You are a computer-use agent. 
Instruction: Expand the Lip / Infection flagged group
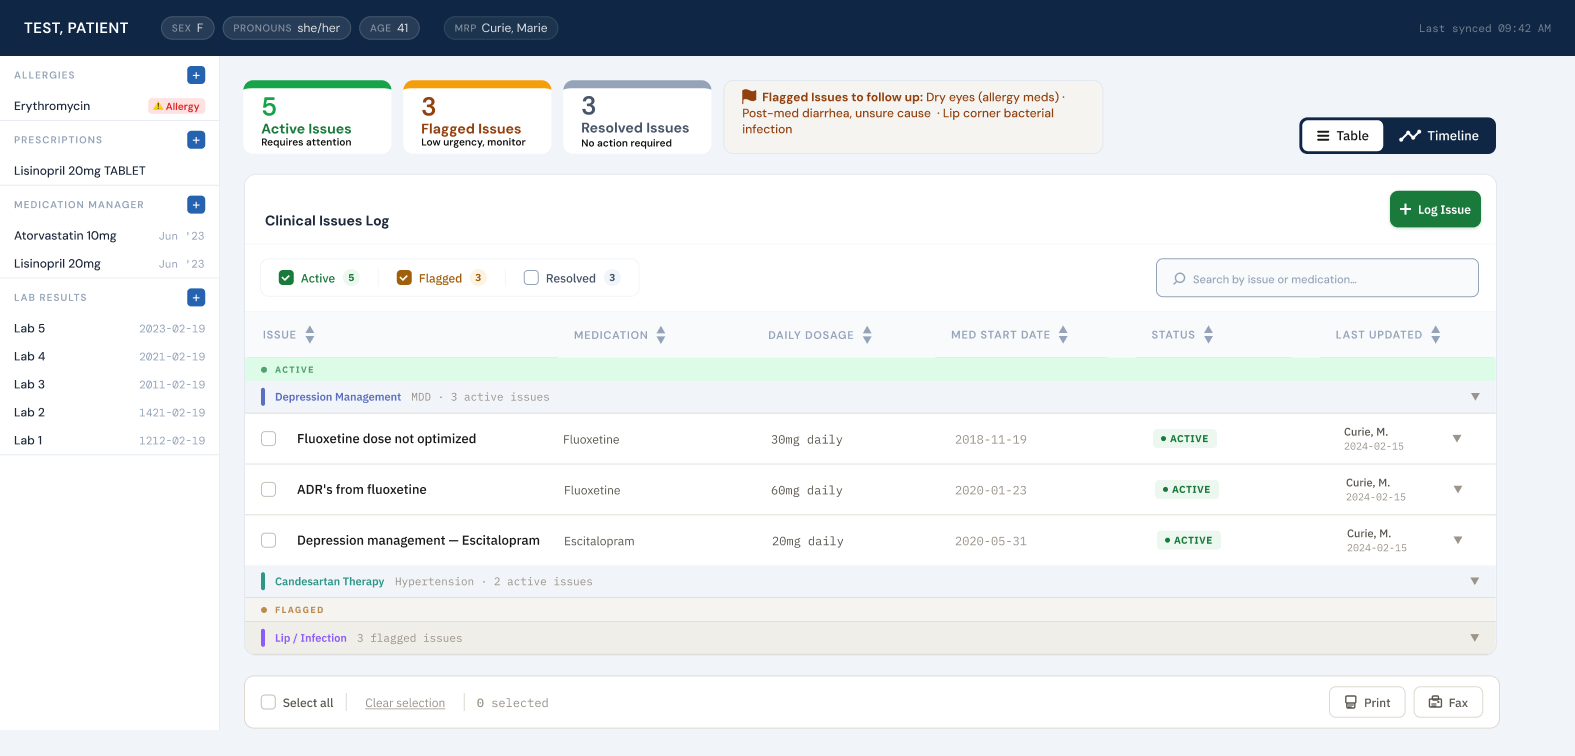[x=1475, y=638]
